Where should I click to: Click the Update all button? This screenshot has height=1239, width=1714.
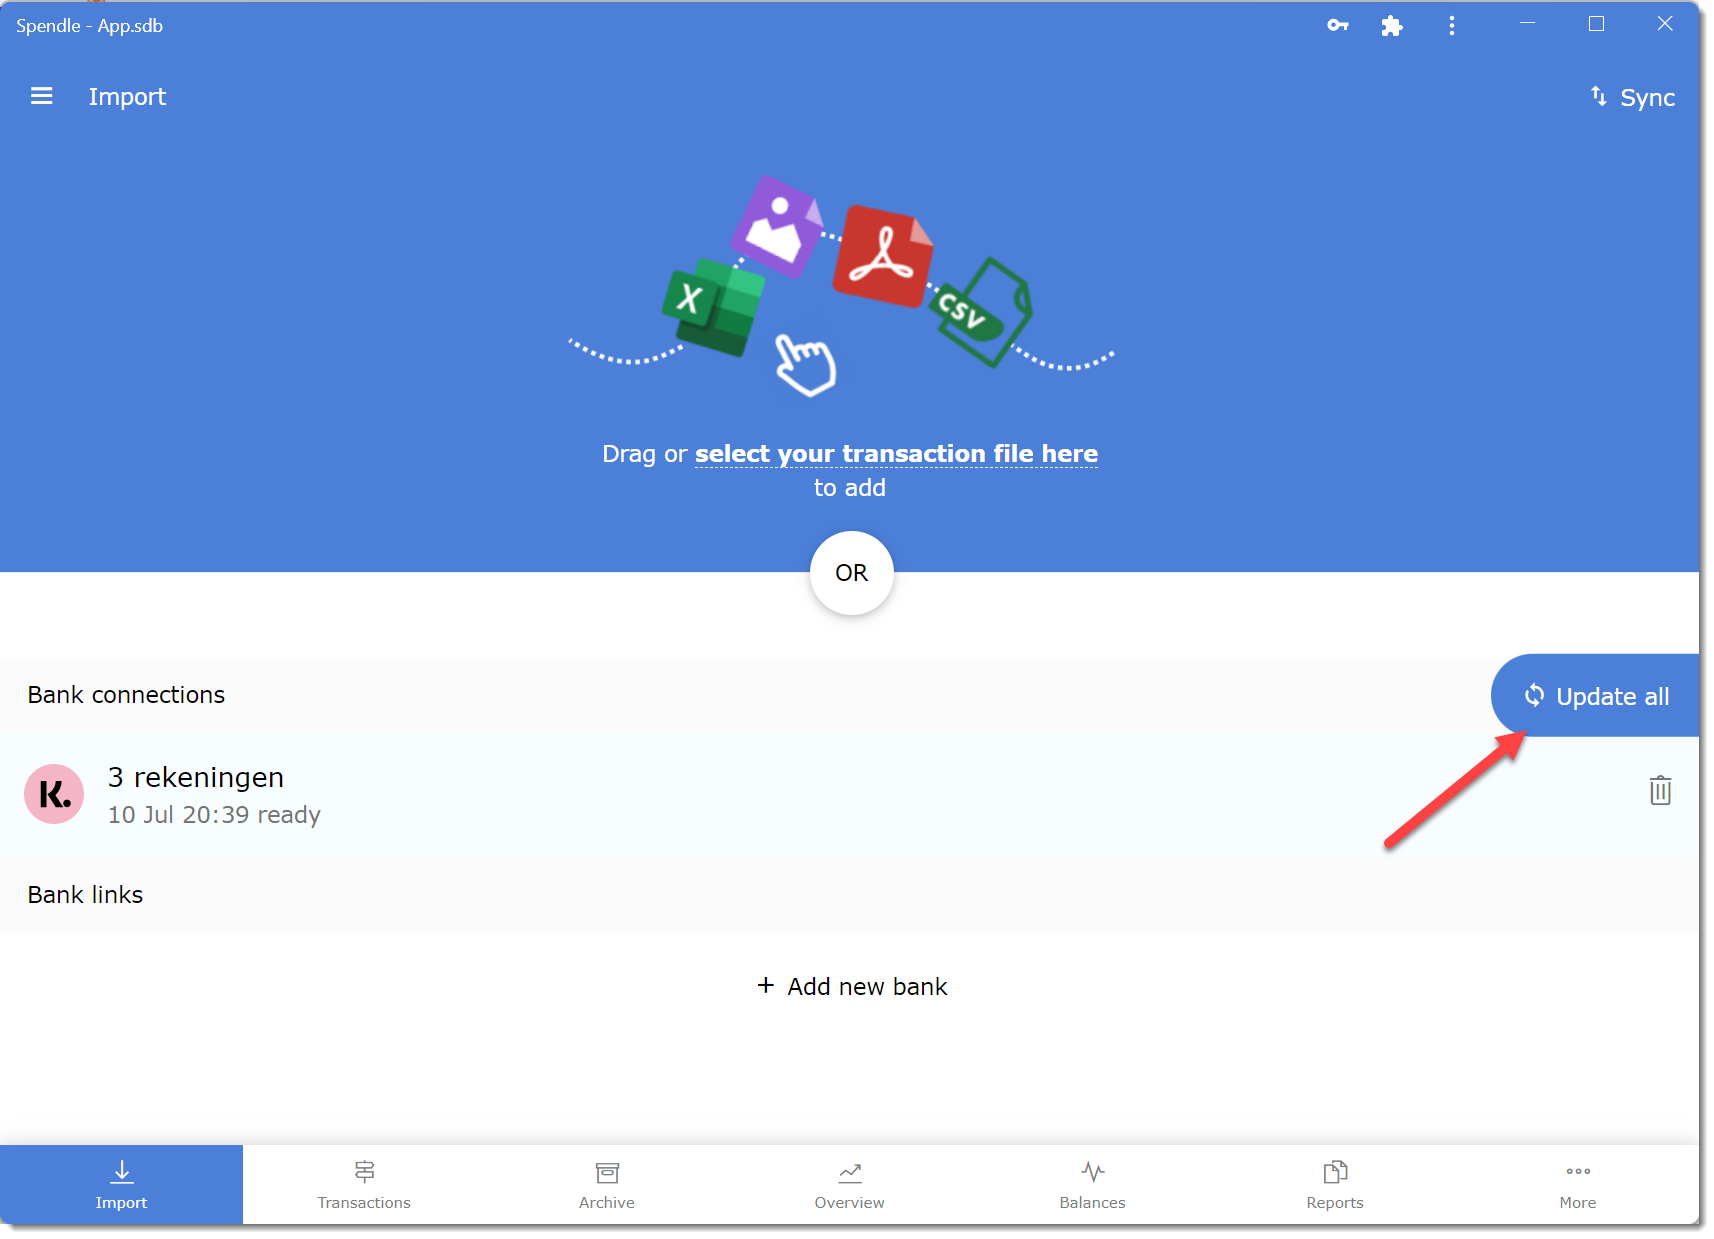(1596, 696)
